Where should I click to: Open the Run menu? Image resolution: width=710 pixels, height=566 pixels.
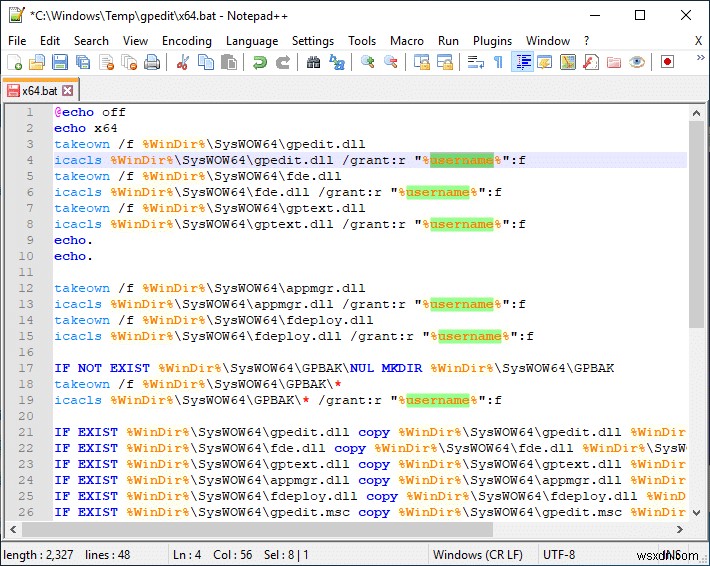[448, 41]
